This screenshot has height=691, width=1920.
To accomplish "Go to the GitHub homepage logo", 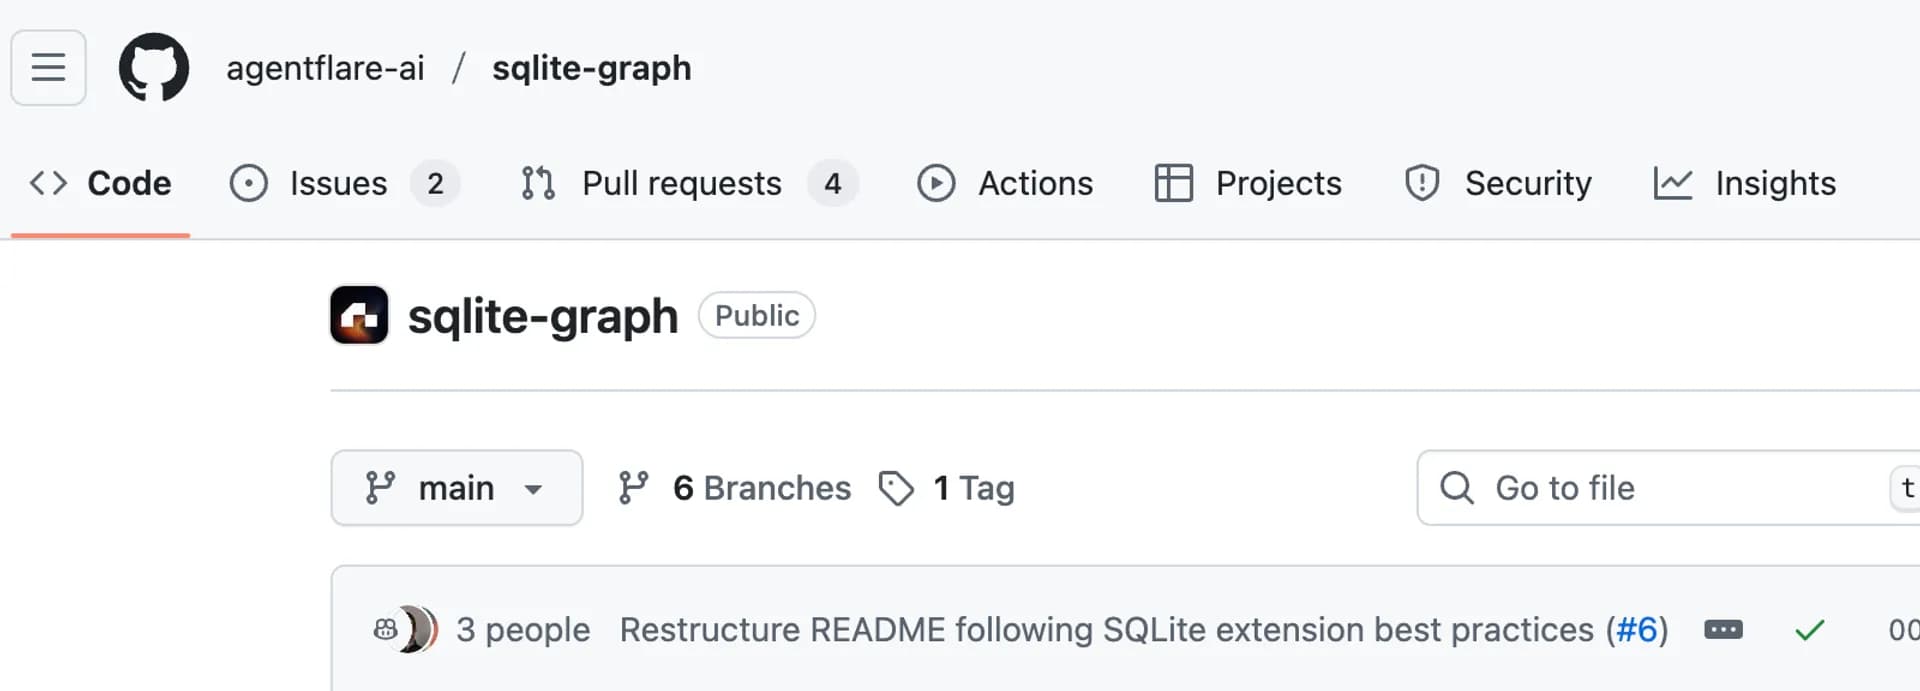I will (154, 68).
